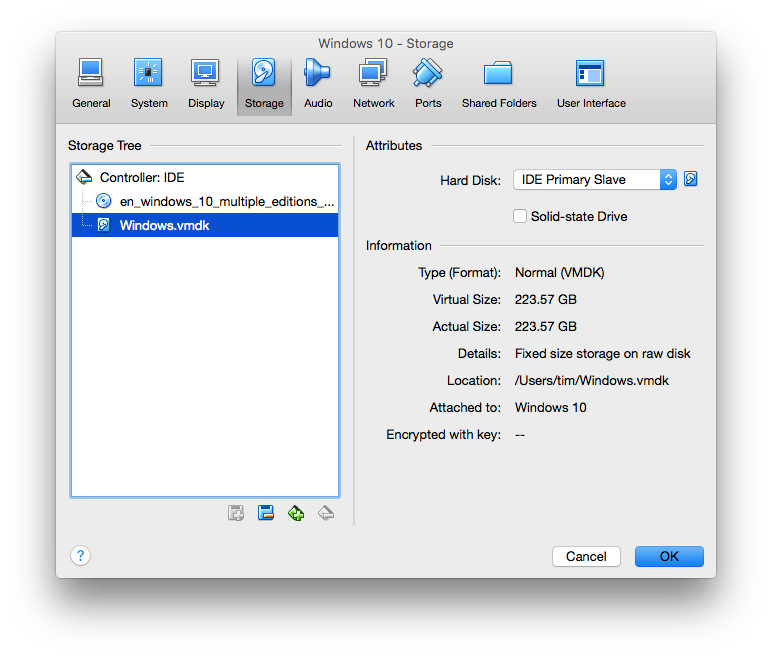The image size is (772, 658).
Task: Select Controller: IDE in storage tree
Action: pyautogui.click(x=205, y=177)
